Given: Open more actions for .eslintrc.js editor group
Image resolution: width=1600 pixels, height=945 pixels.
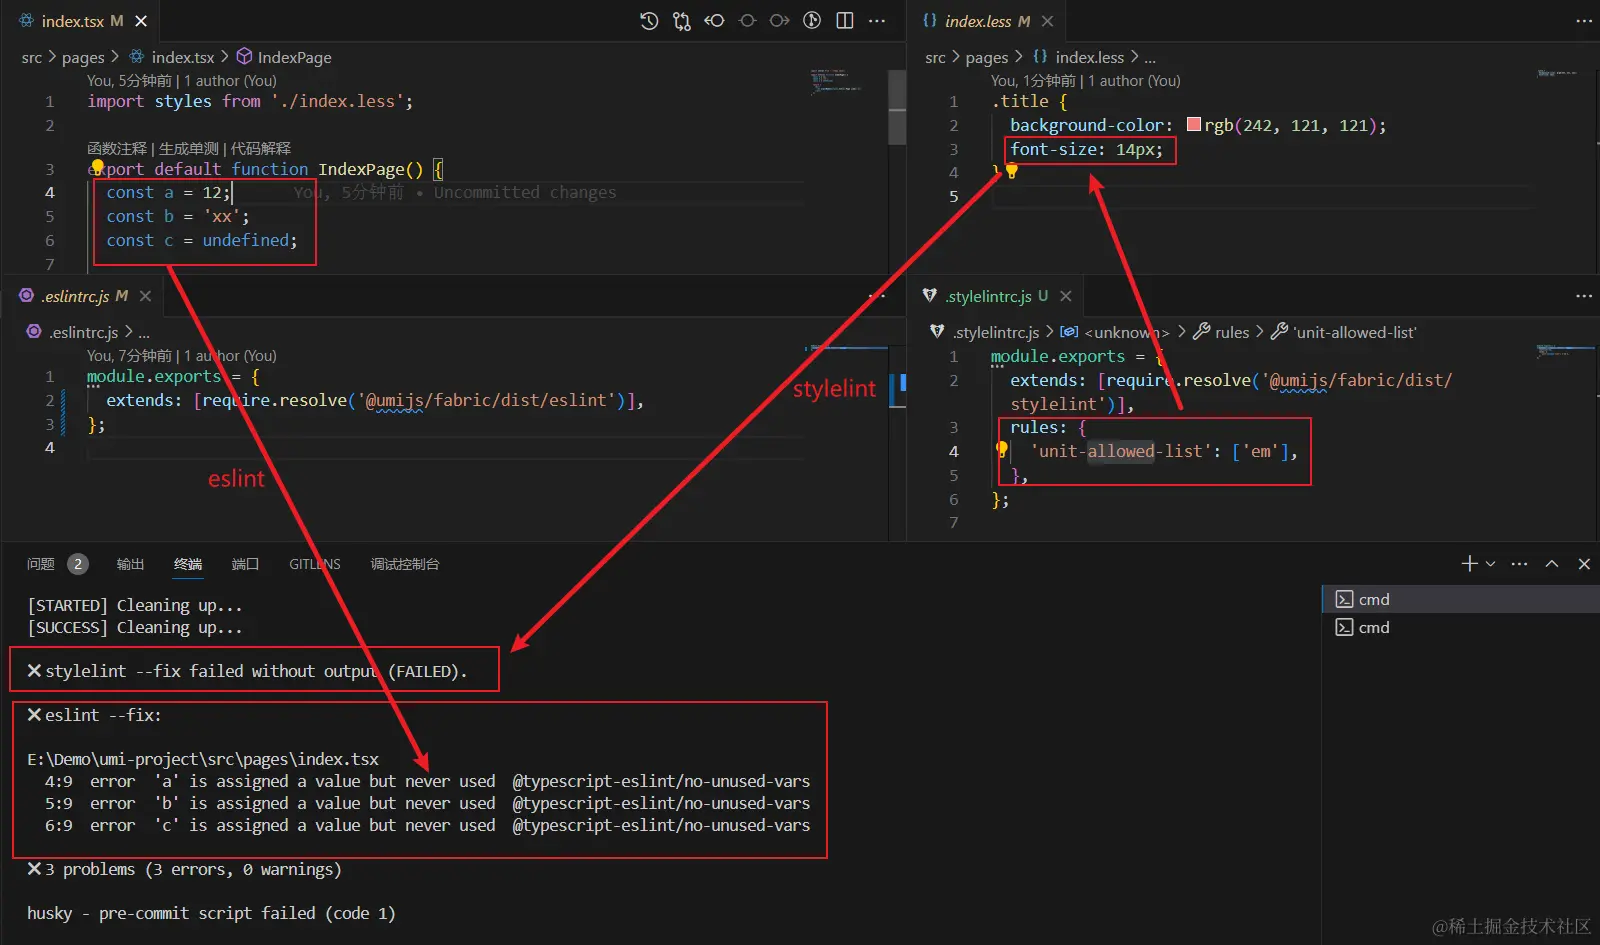Looking at the screenshot, I should 877,296.
